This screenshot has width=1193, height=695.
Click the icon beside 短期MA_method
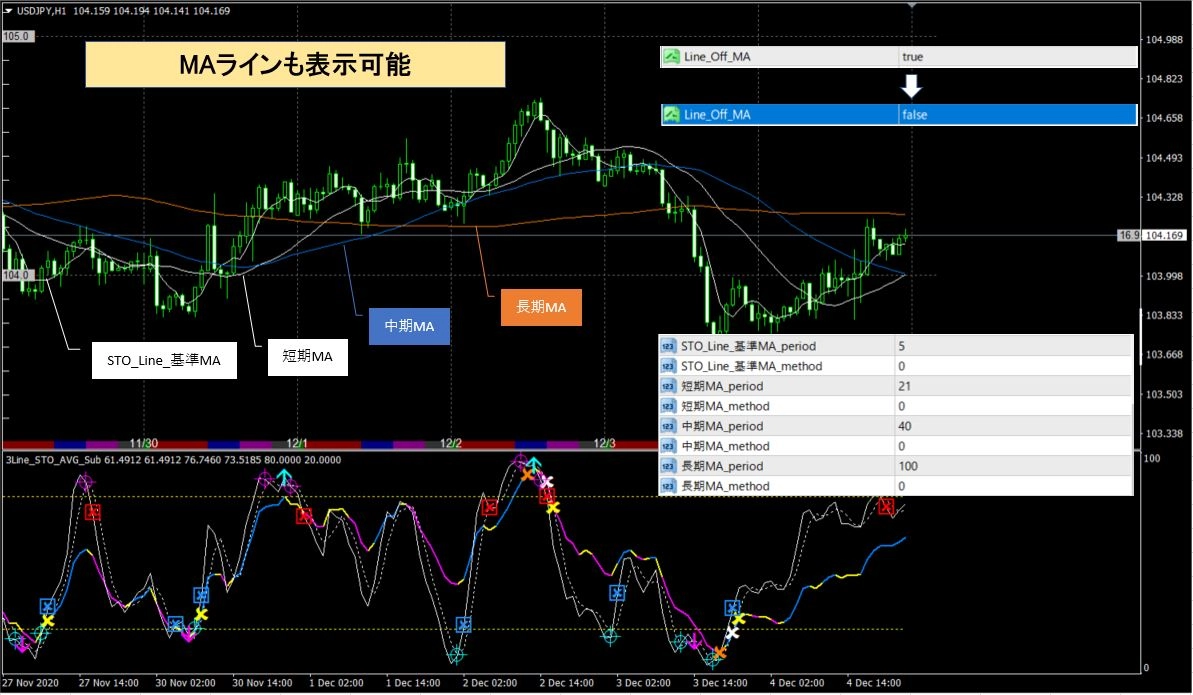[x=668, y=406]
